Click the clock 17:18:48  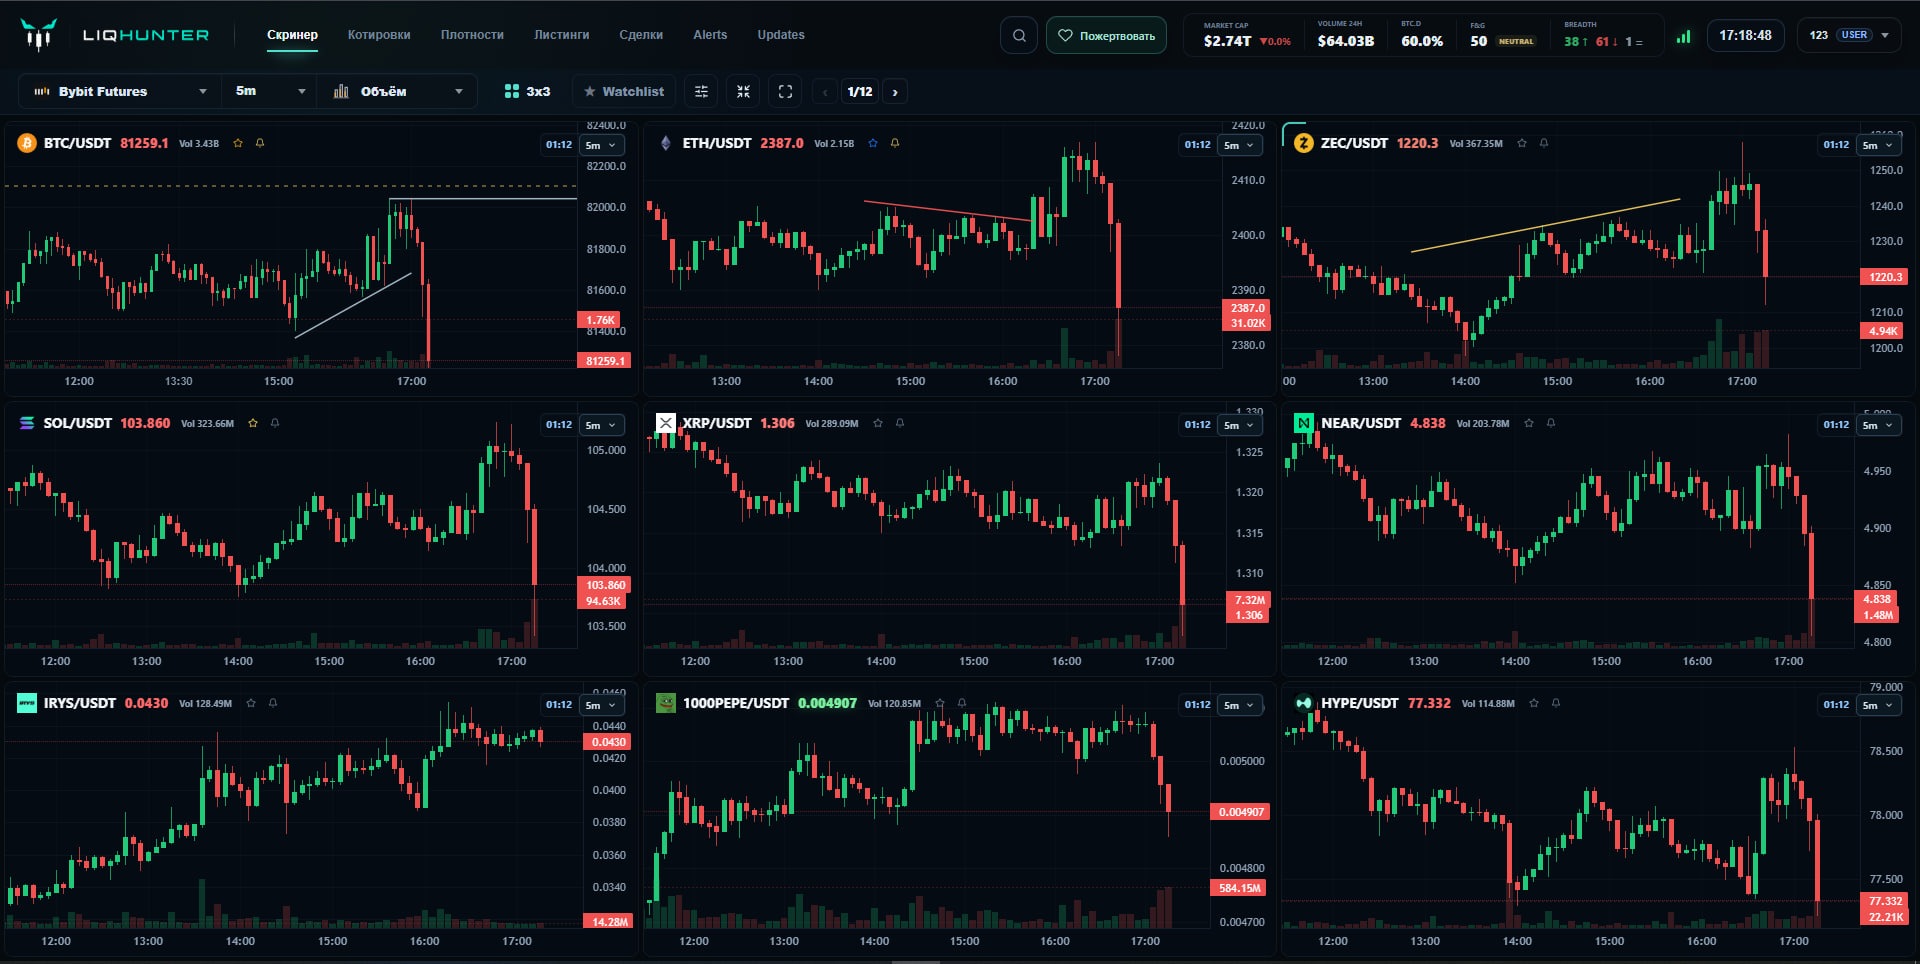click(x=1745, y=35)
